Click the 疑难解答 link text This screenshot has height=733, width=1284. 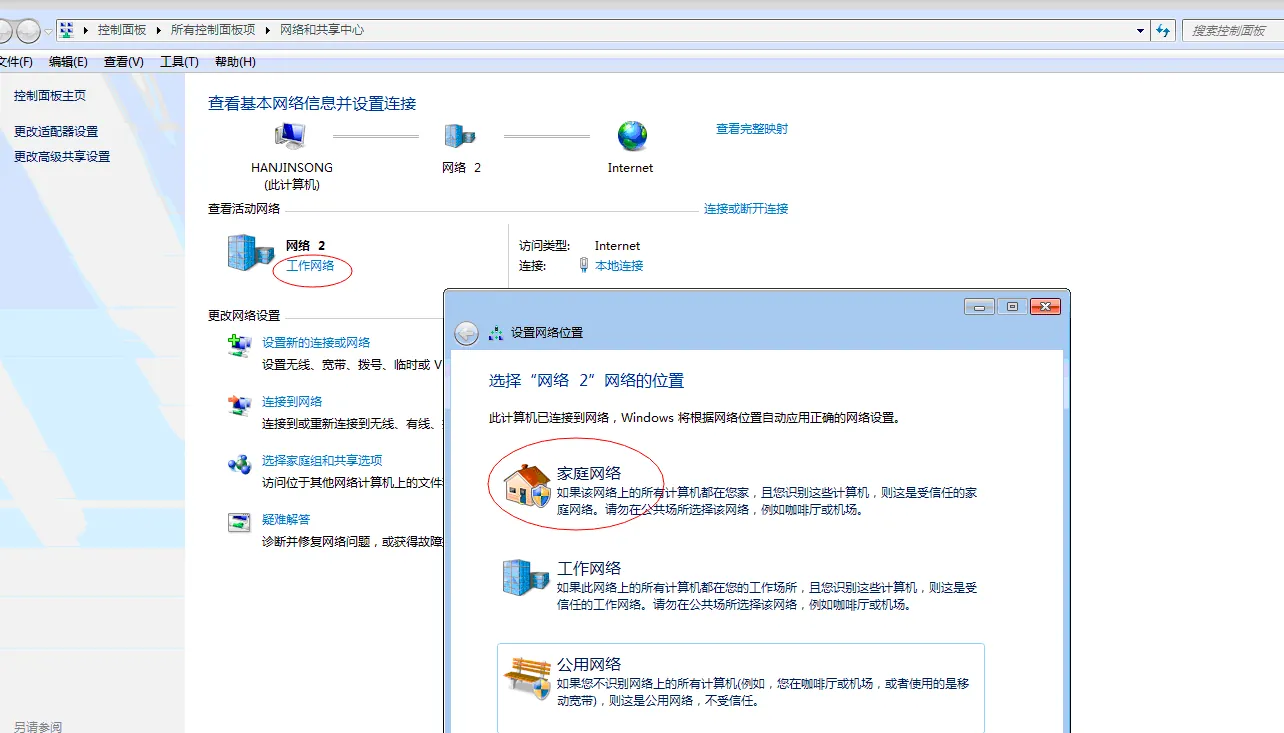coord(286,520)
